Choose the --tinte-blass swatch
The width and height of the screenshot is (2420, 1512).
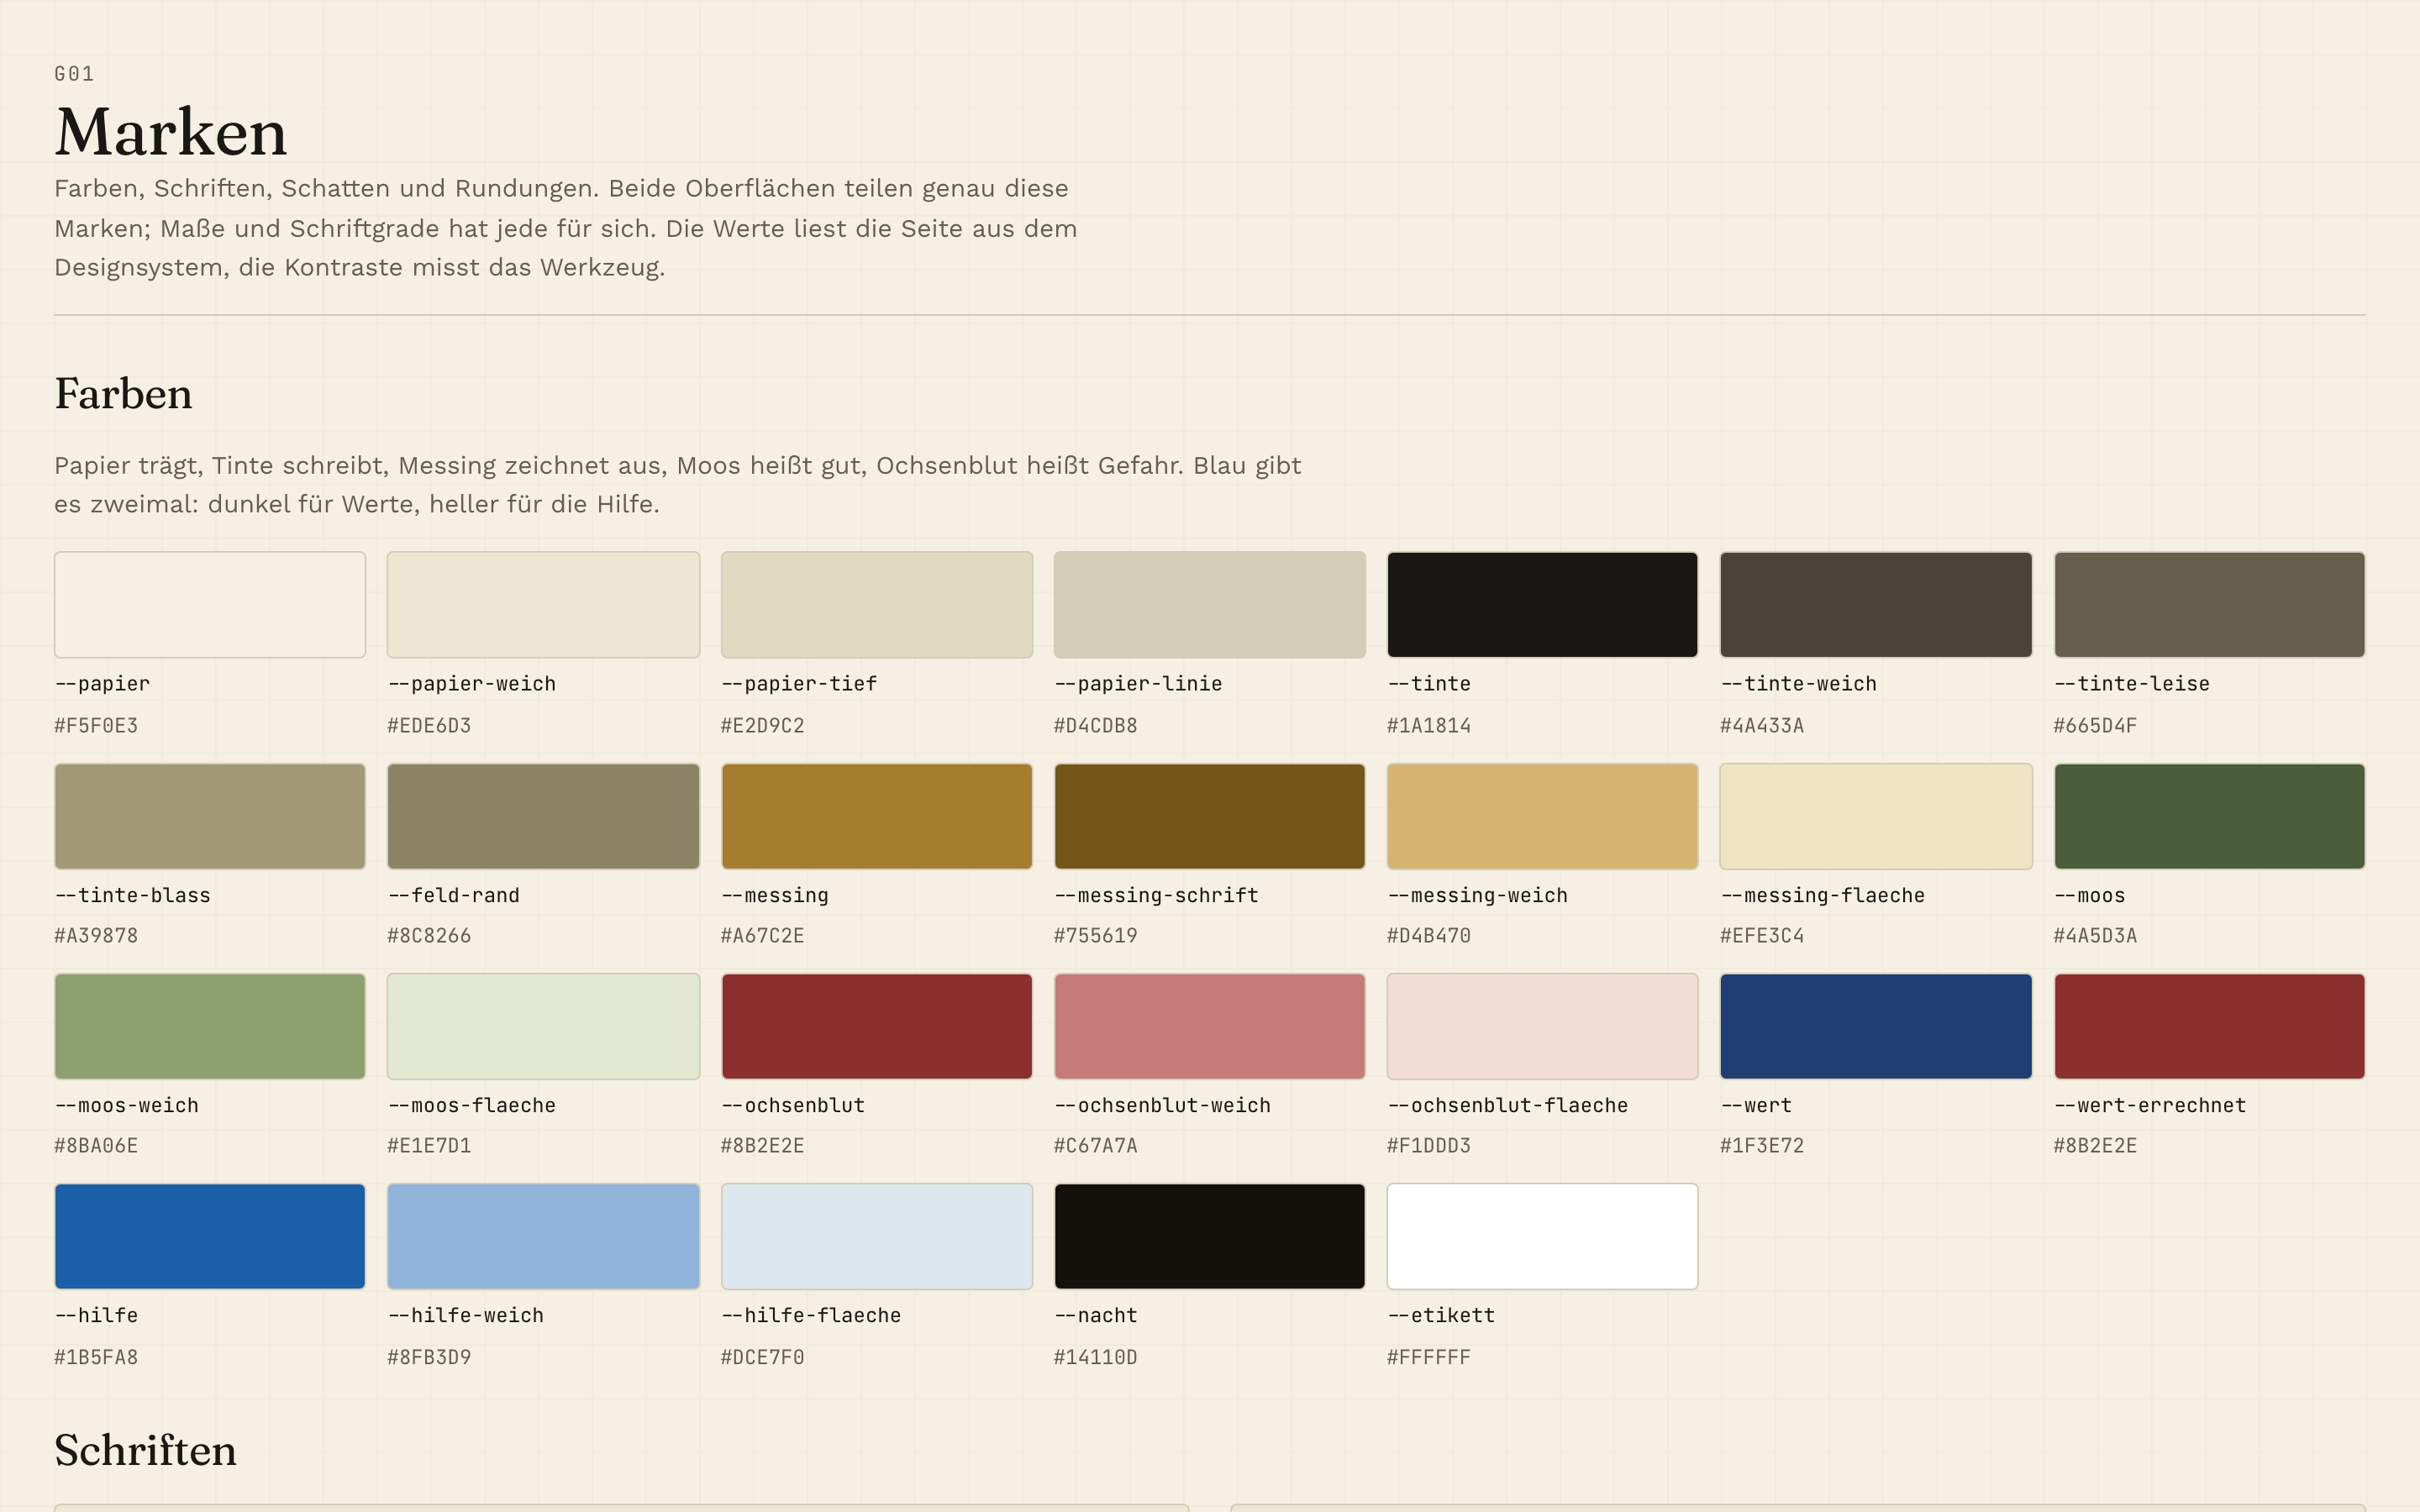tap(210, 816)
